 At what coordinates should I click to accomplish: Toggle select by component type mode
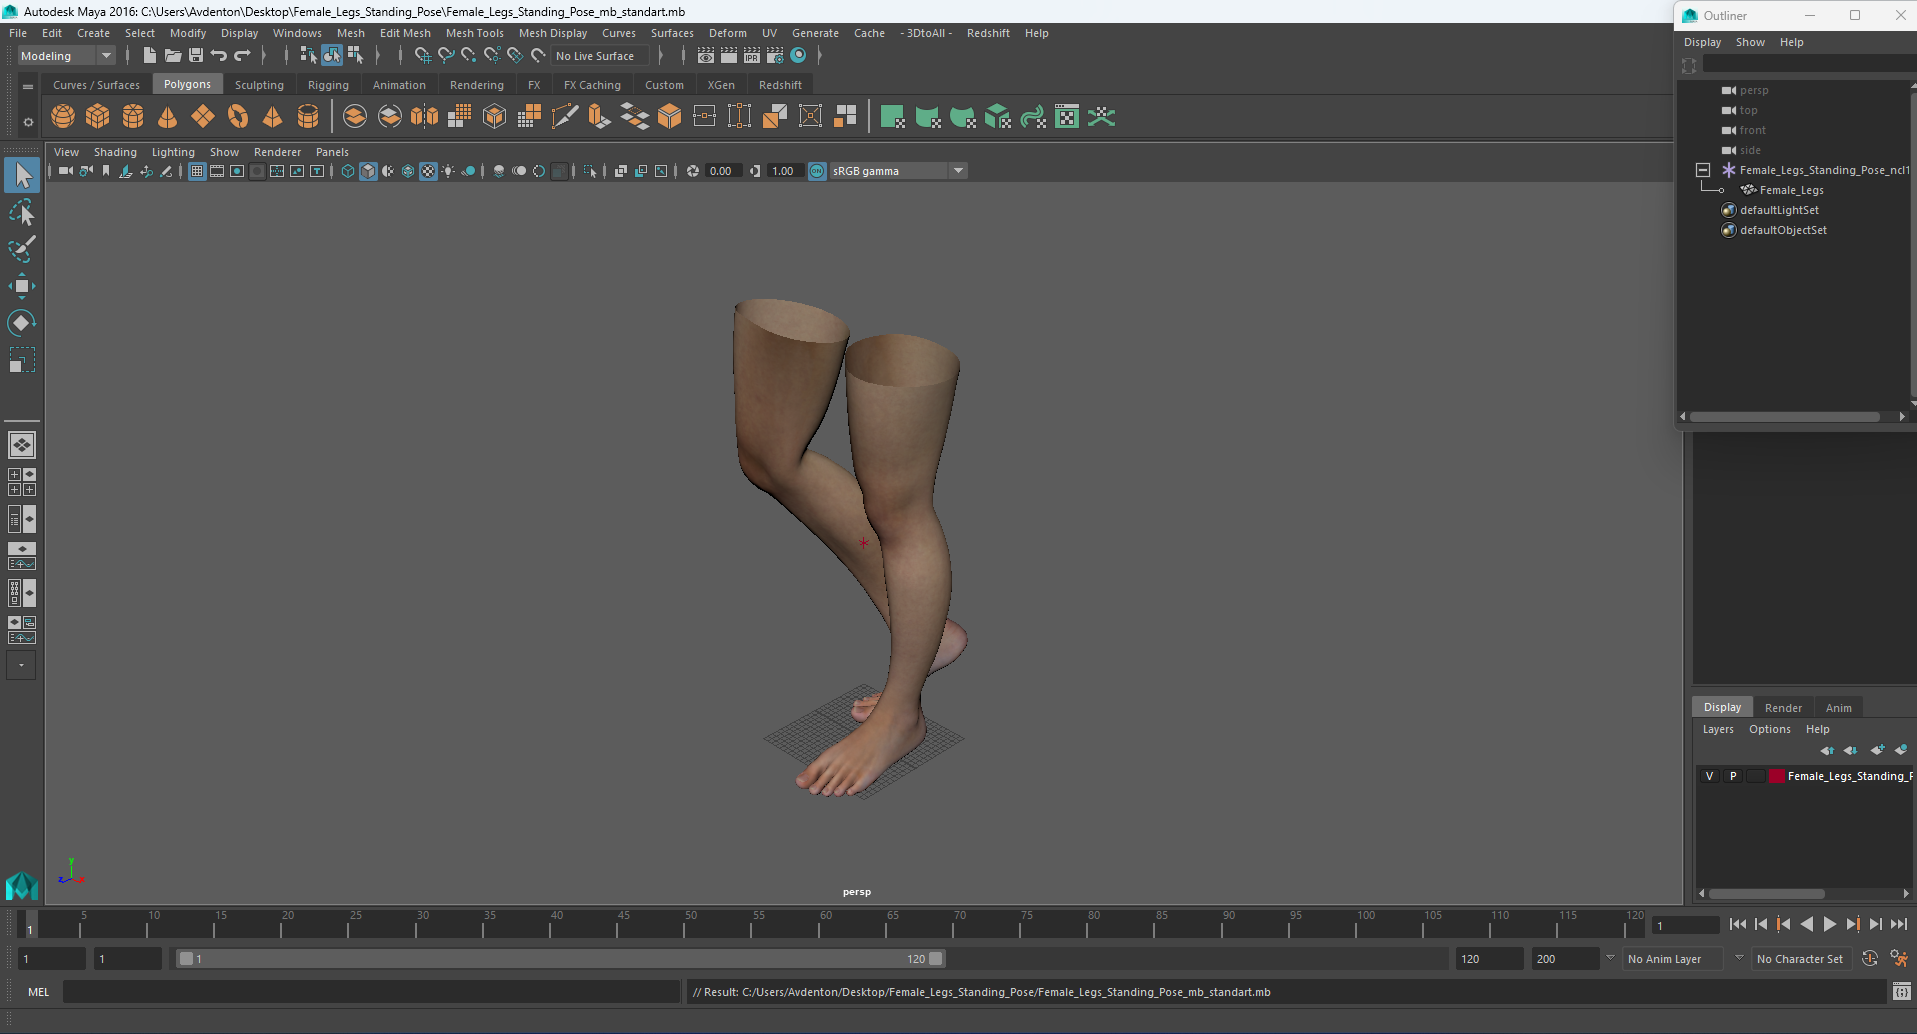point(355,56)
